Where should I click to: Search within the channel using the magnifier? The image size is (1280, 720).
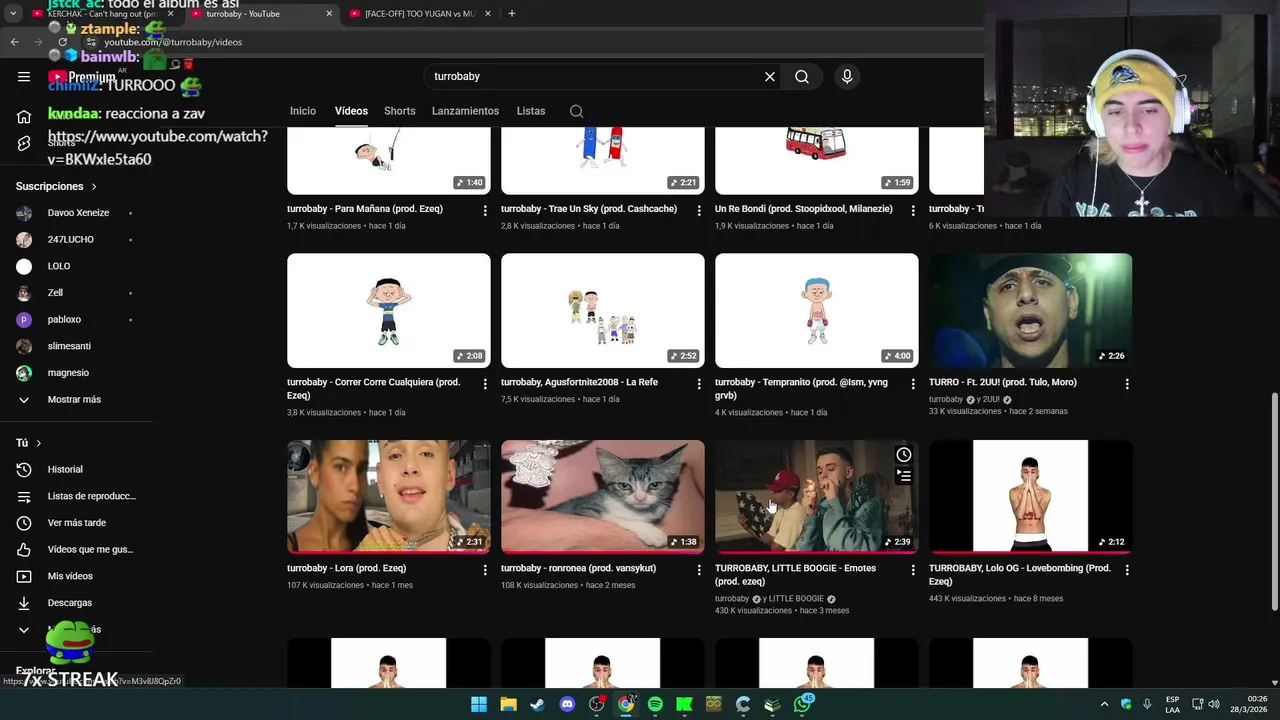click(x=576, y=111)
